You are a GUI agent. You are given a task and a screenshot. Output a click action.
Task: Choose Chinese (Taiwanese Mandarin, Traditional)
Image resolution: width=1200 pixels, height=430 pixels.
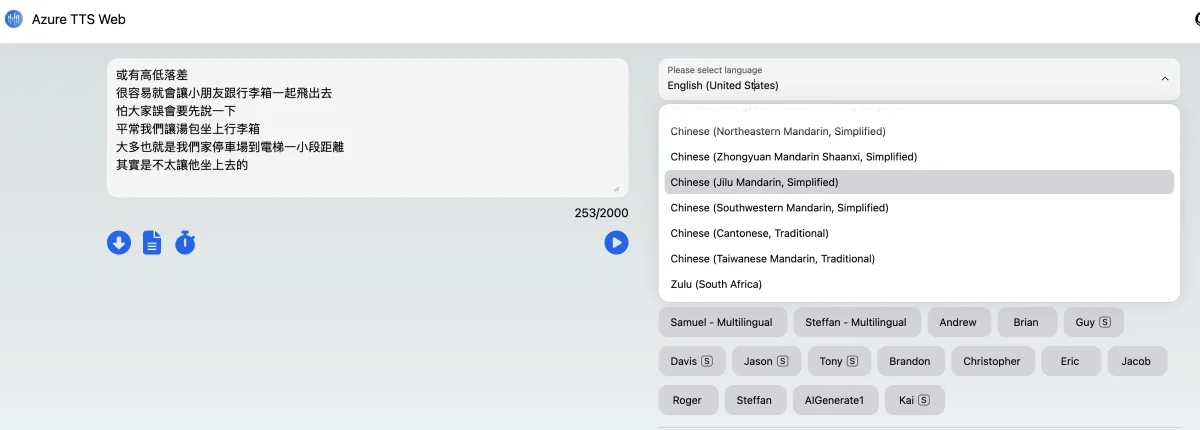772,258
